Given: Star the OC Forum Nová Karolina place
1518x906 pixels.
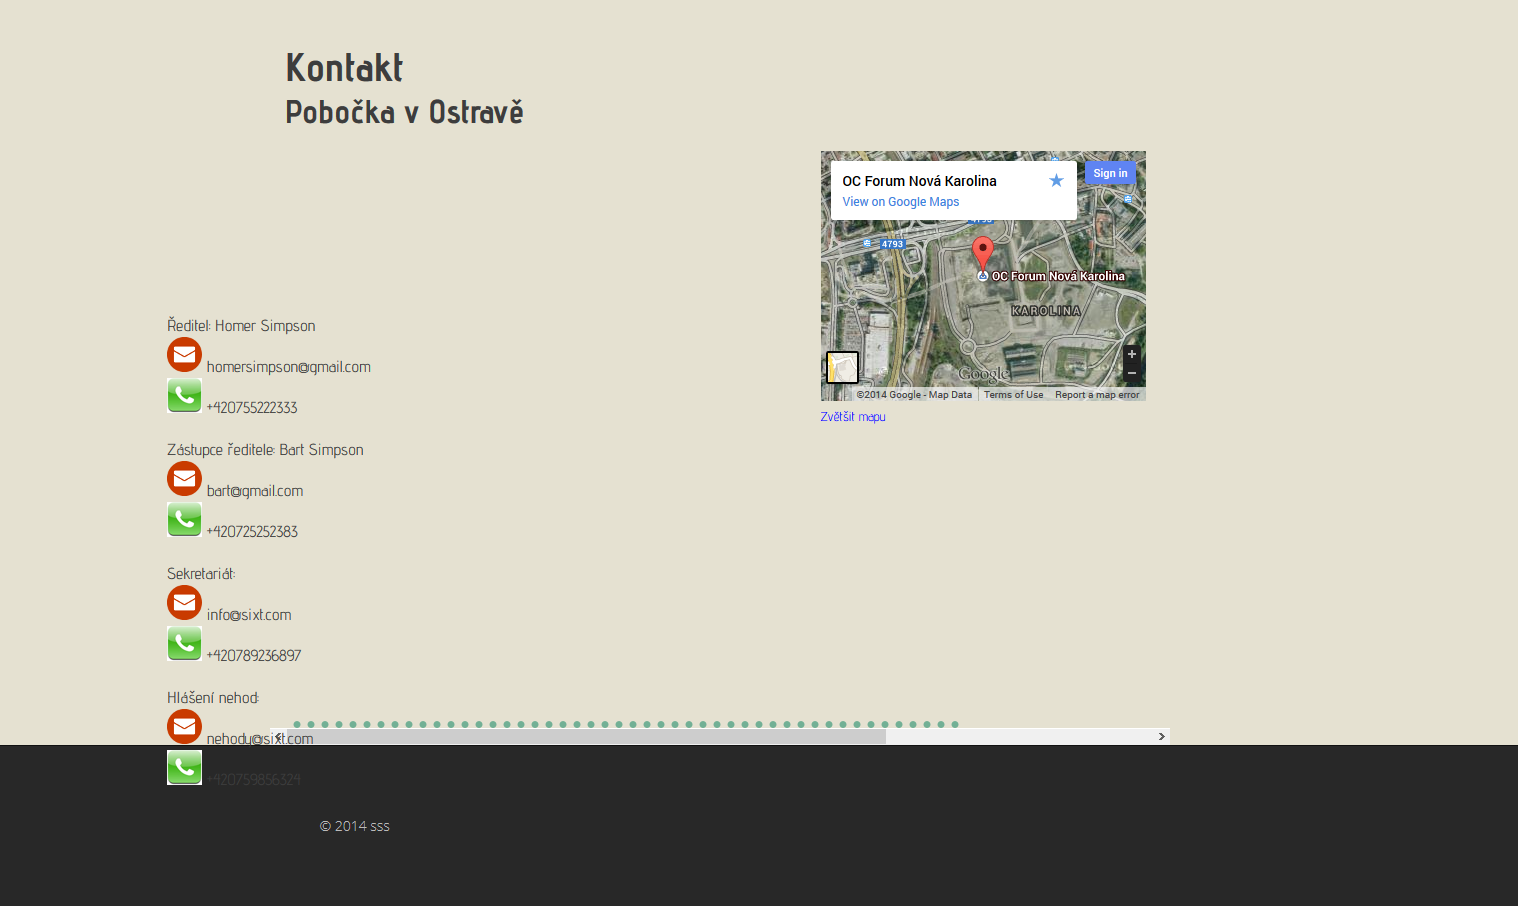Looking at the screenshot, I should [x=1056, y=181].
